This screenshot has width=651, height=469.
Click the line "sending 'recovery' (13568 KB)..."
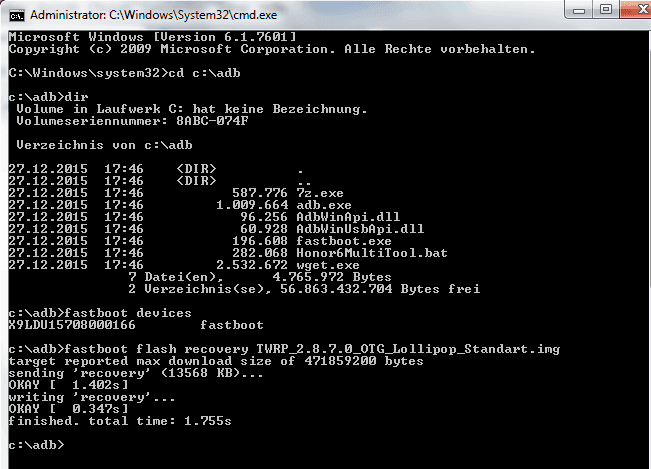click(136, 373)
